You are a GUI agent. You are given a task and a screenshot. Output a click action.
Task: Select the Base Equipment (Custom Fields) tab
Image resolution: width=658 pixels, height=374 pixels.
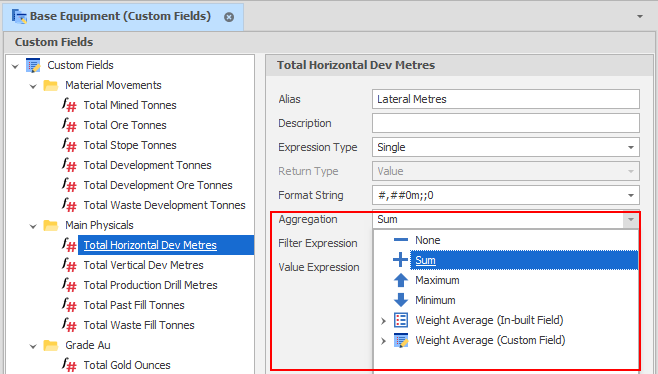click(x=120, y=16)
